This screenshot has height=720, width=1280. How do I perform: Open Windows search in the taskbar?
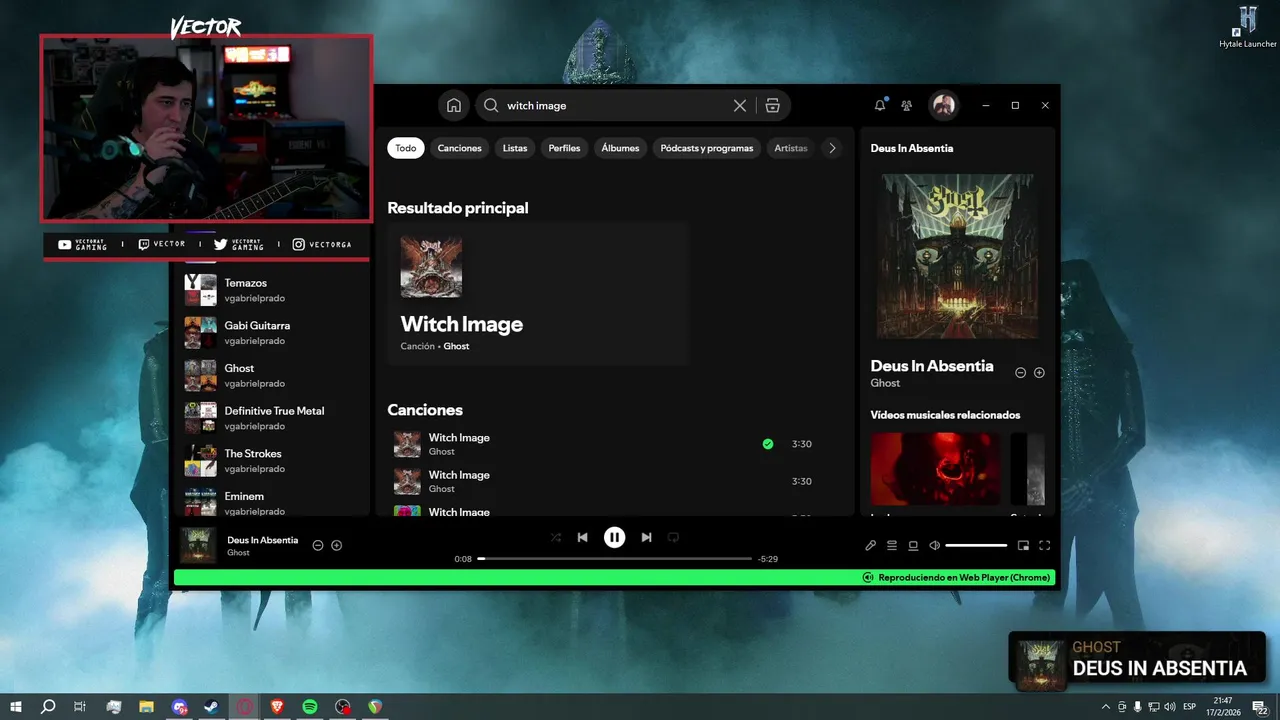pos(48,707)
